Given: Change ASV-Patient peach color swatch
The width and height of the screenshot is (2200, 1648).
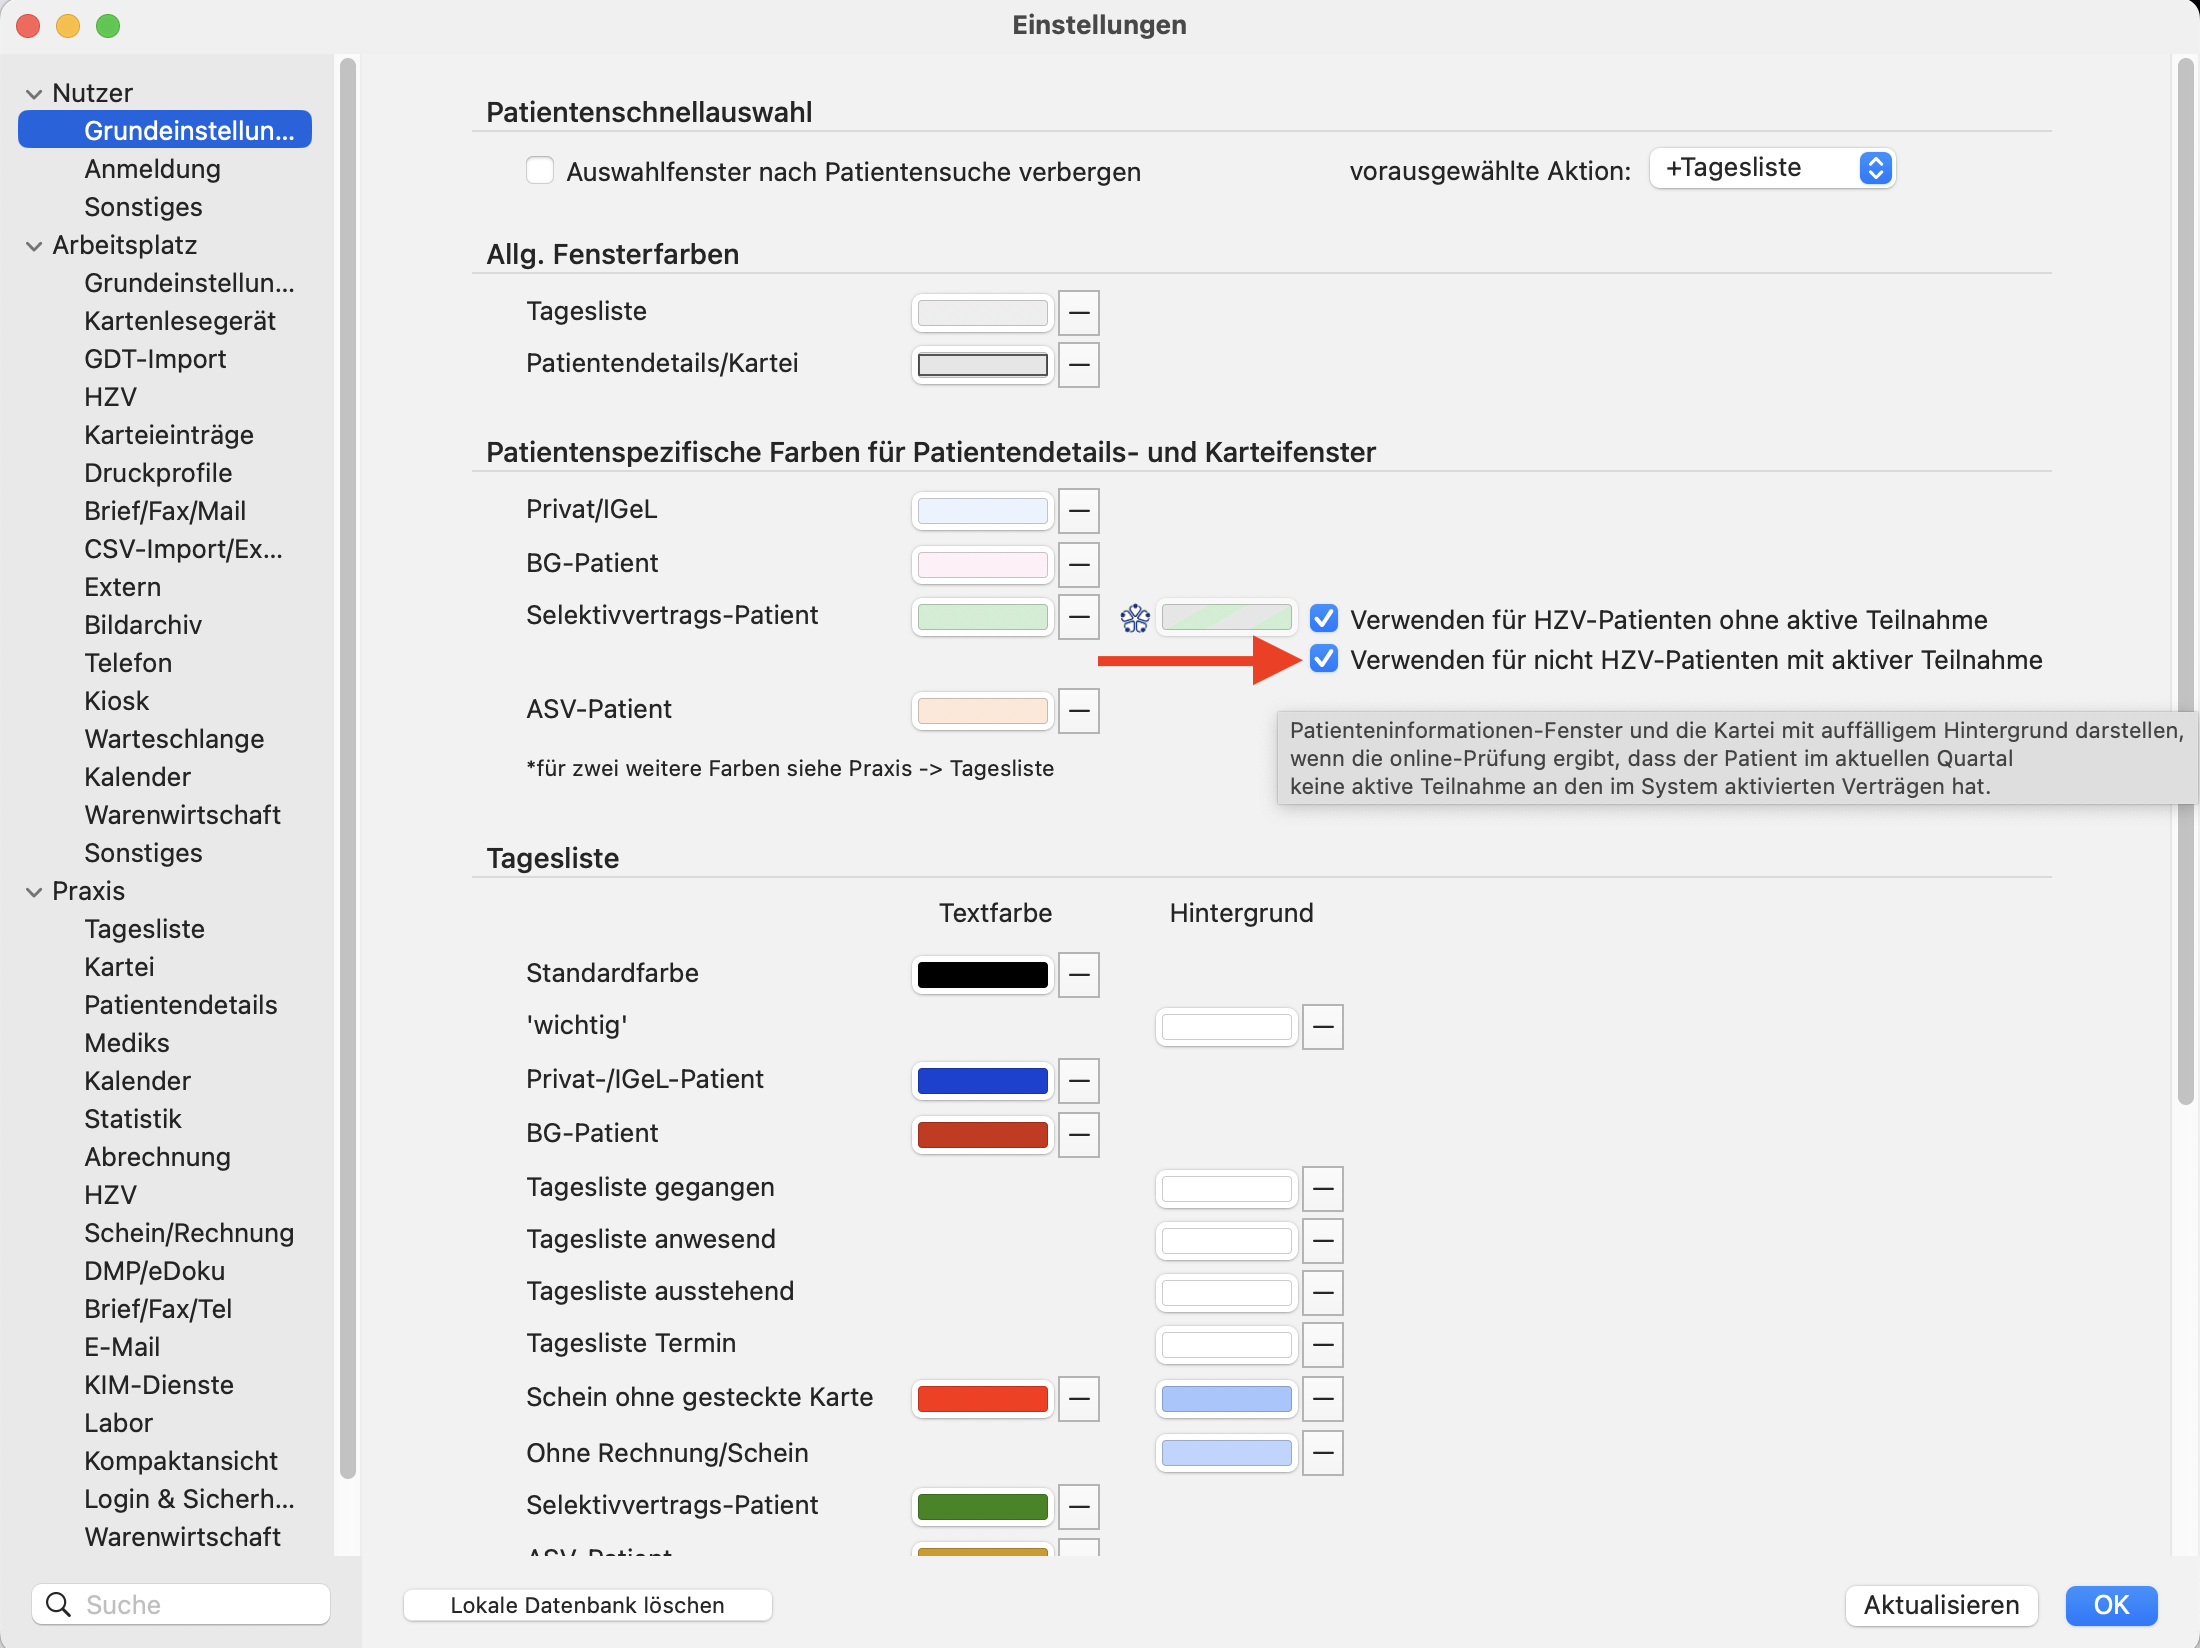Looking at the screenshot, I should point(983,711).
